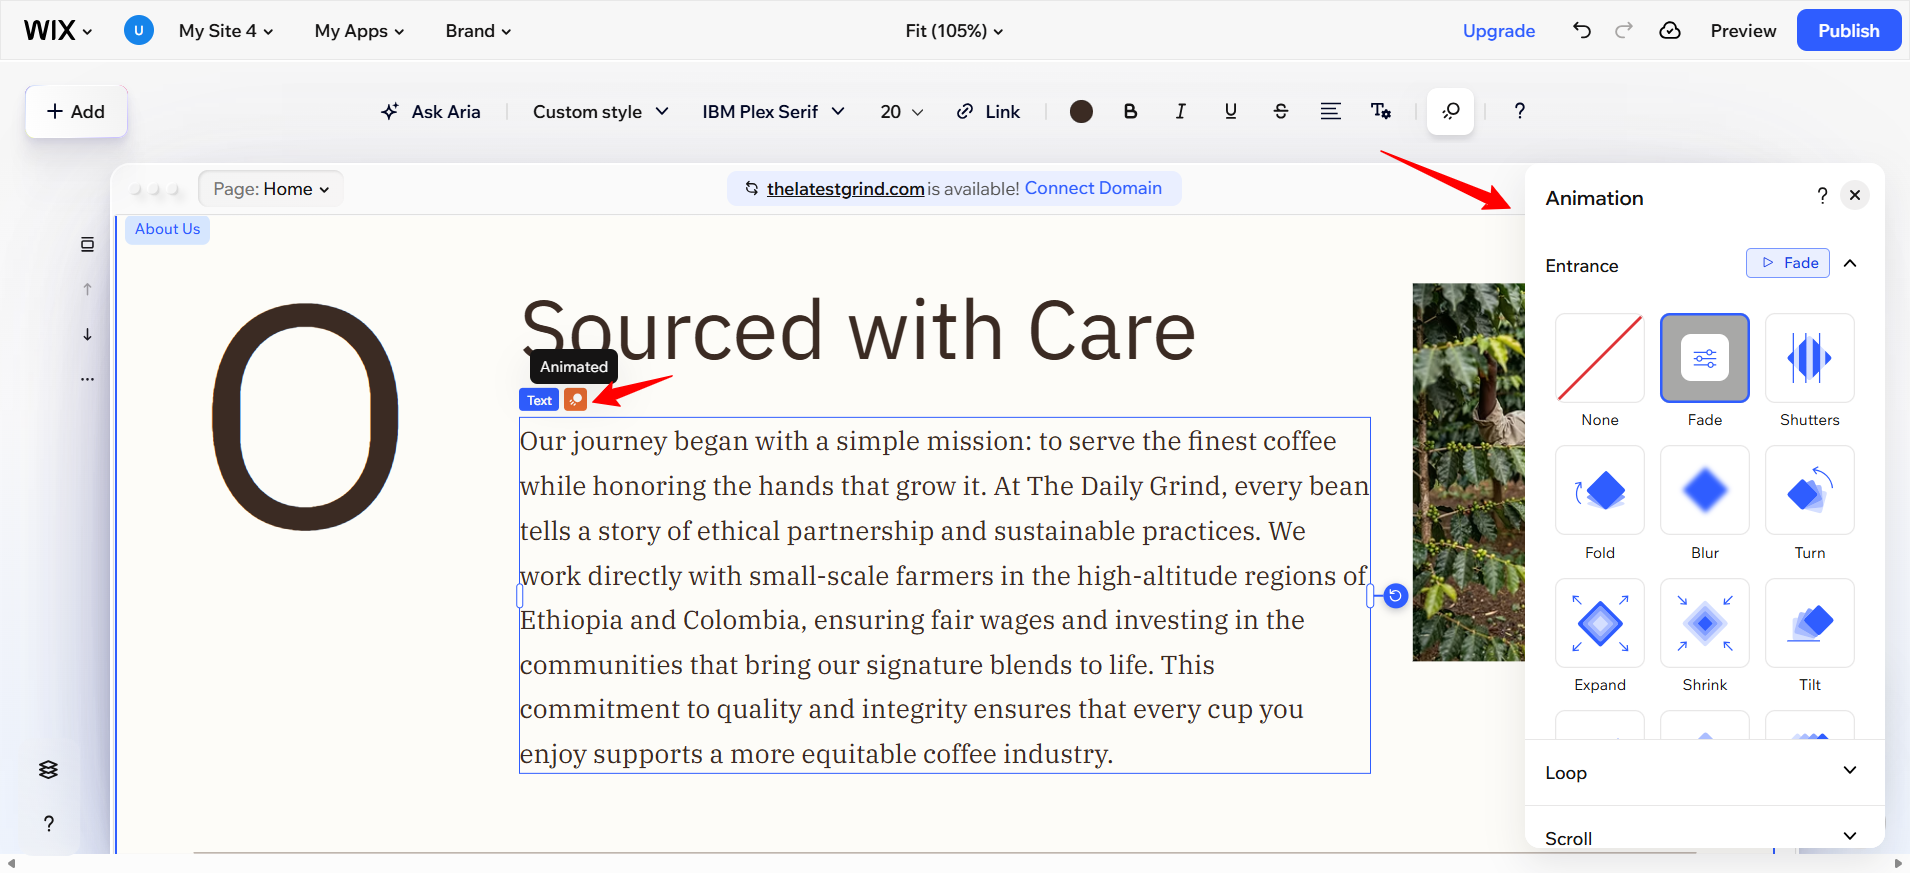Open section more options (three dots)
Image resolution: width=1910 pixels, height=873 pixels.
87,379
